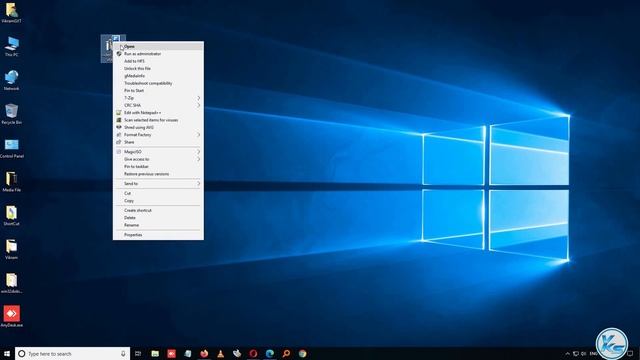Open the Windows Start menu
This screenshot has width=640, height=360.
[7, 353]
